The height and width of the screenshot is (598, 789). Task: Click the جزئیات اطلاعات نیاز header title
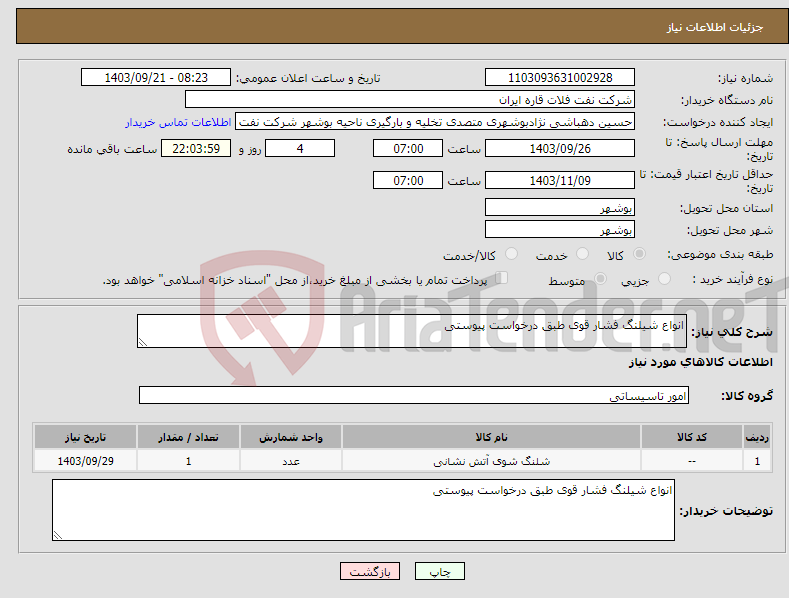715,27
